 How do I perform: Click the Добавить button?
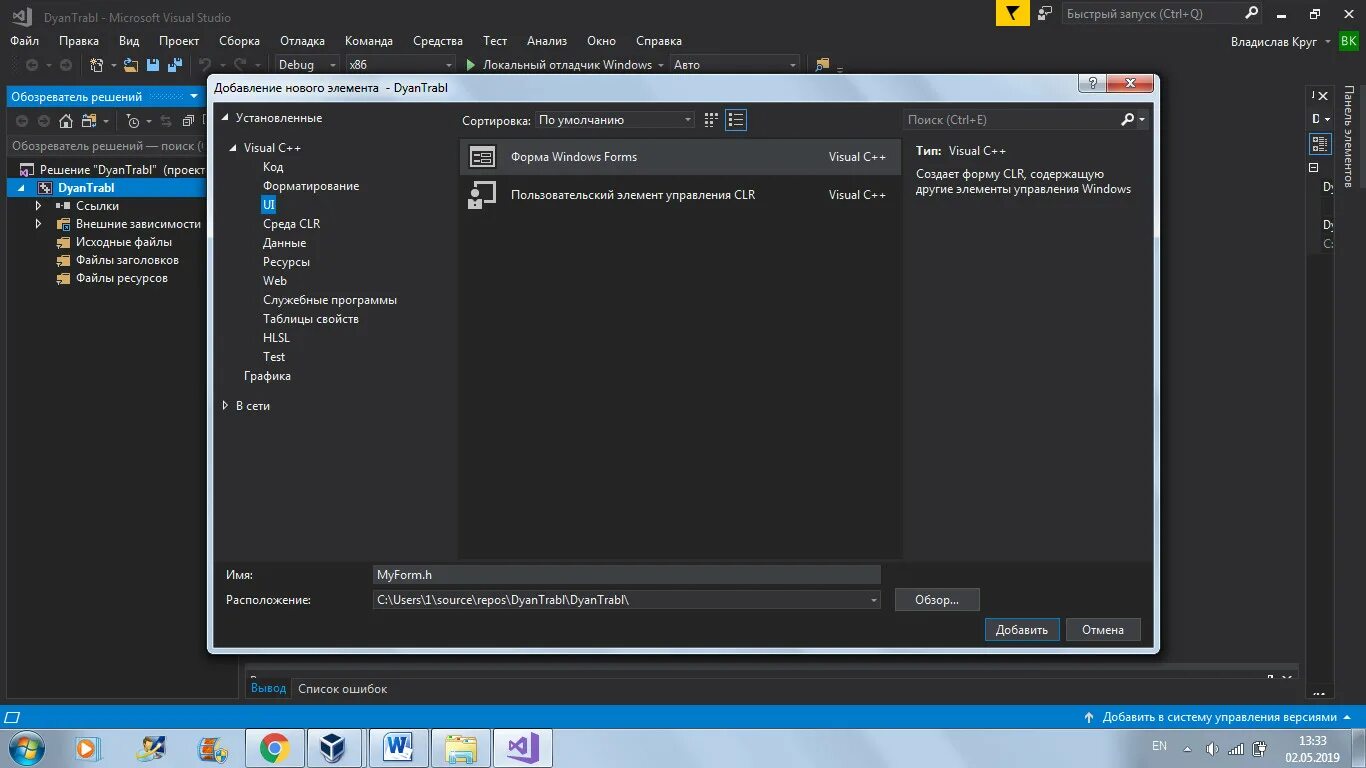pyautogui.click(x=1022, y=630)
